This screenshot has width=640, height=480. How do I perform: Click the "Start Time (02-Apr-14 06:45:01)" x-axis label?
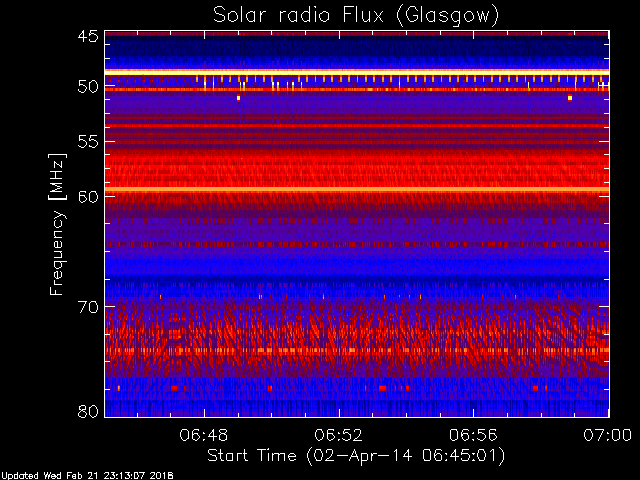pos(356,456)
